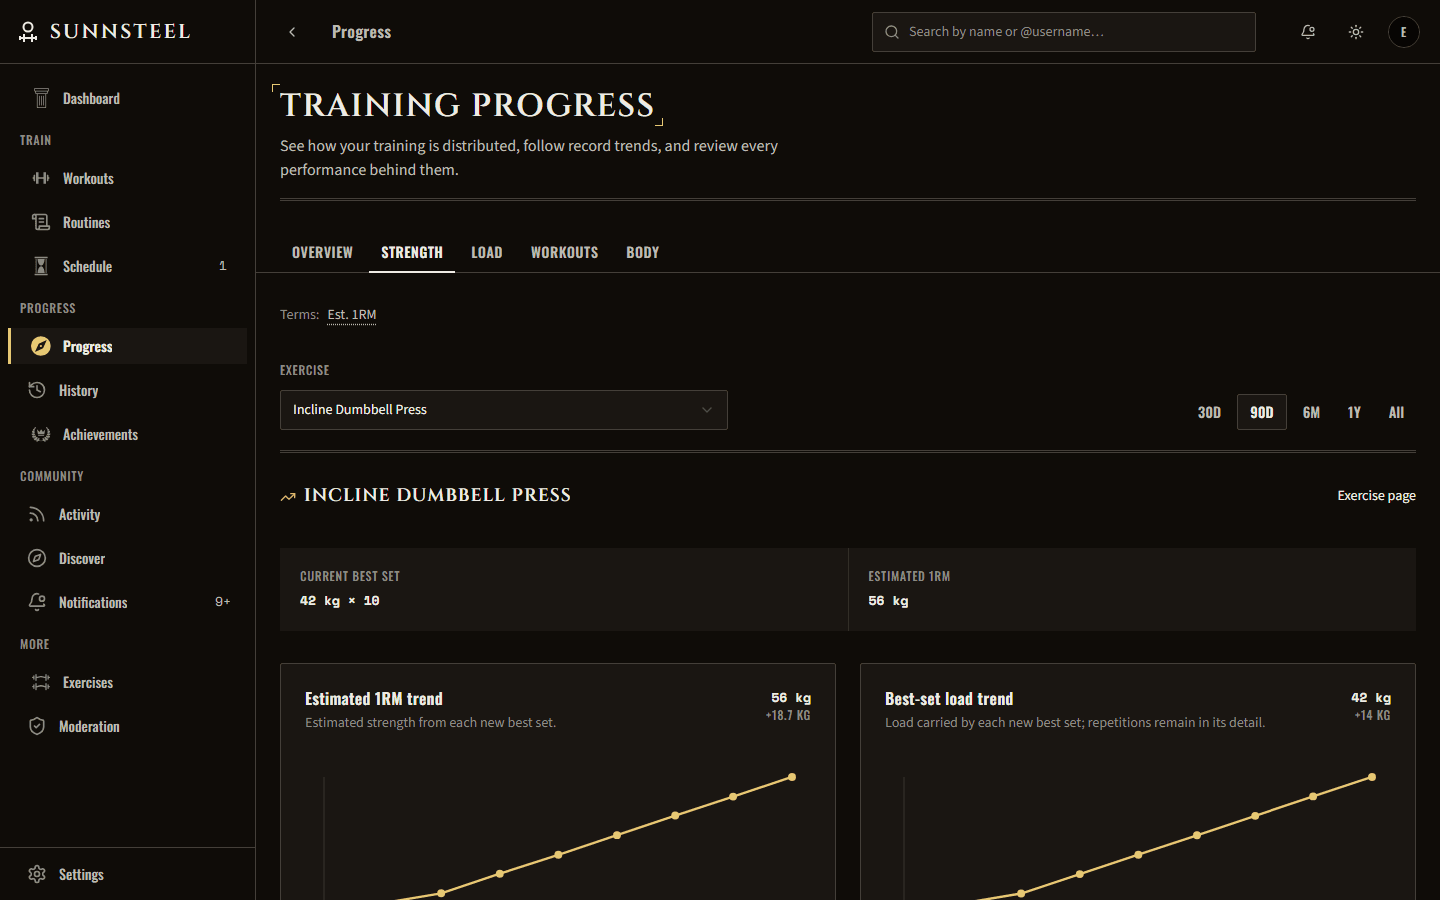The width and height of the screenshot is (1440, 900).
Task: Click the Current Best Set card
Action: (564, 589)
